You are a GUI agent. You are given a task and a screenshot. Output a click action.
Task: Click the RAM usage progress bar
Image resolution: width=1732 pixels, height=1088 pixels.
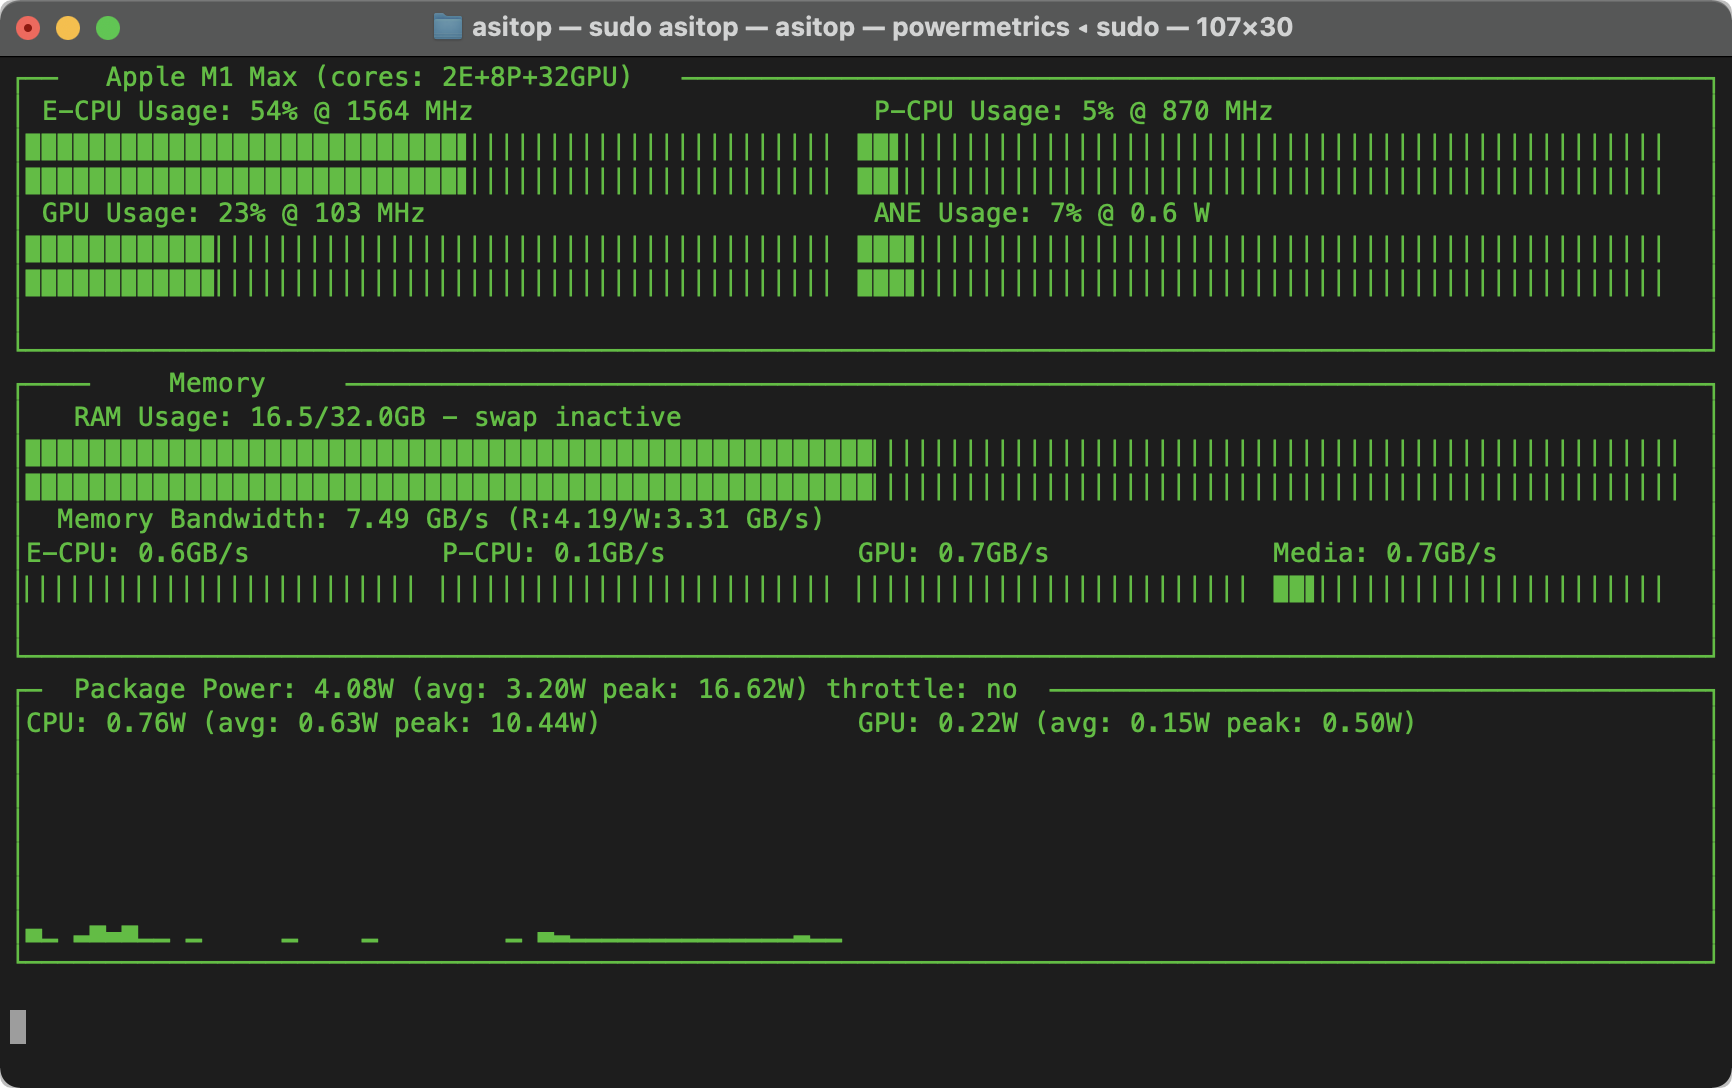point(450,470)
